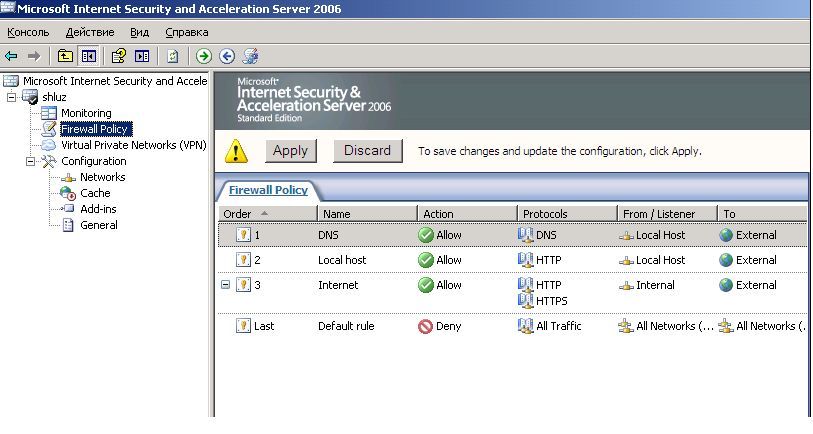This screenshot has height=434, width=813.
Task: Sort by the Order column header
Action: coord(268,214)
